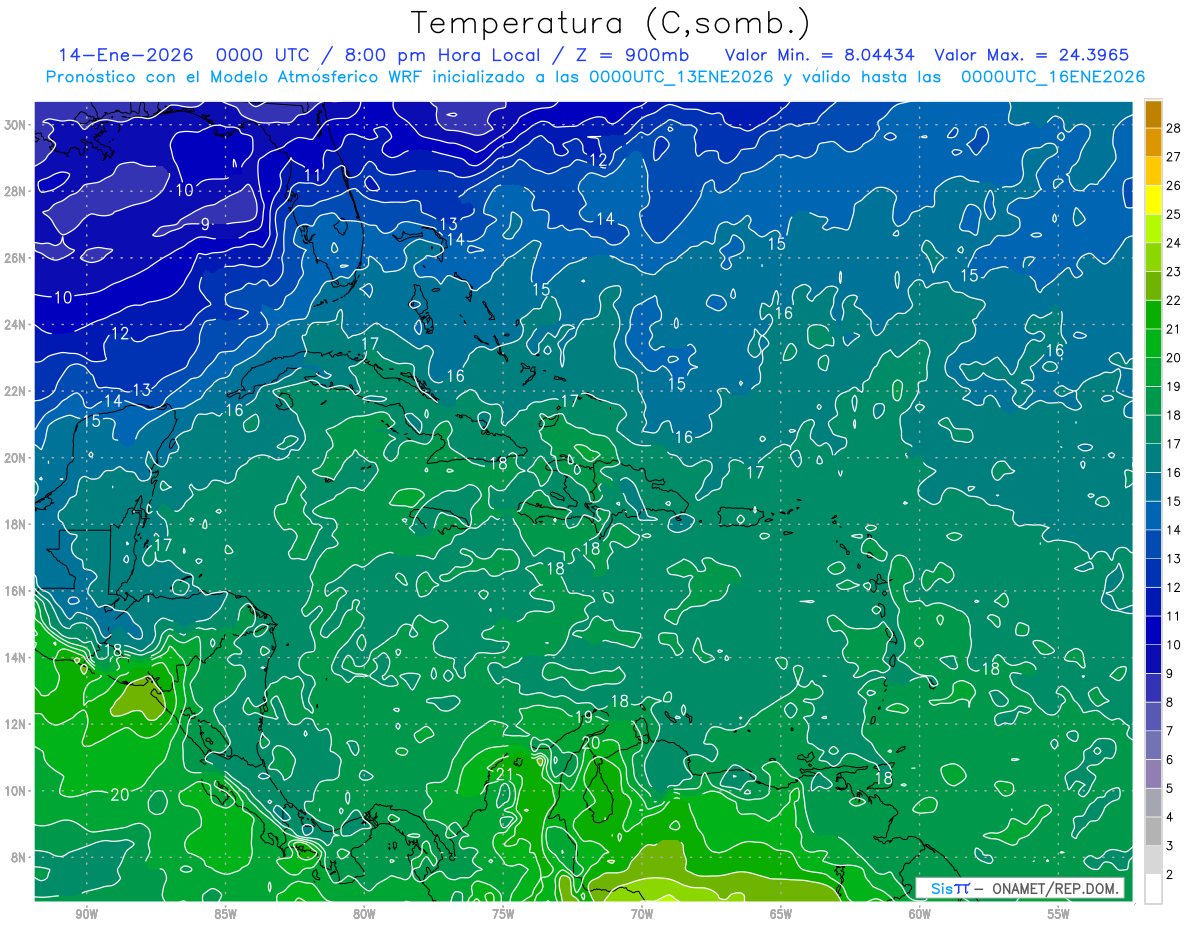Click the '28N' latitude label
This screenshot has height=927, width=1200.
pos(17,191)
